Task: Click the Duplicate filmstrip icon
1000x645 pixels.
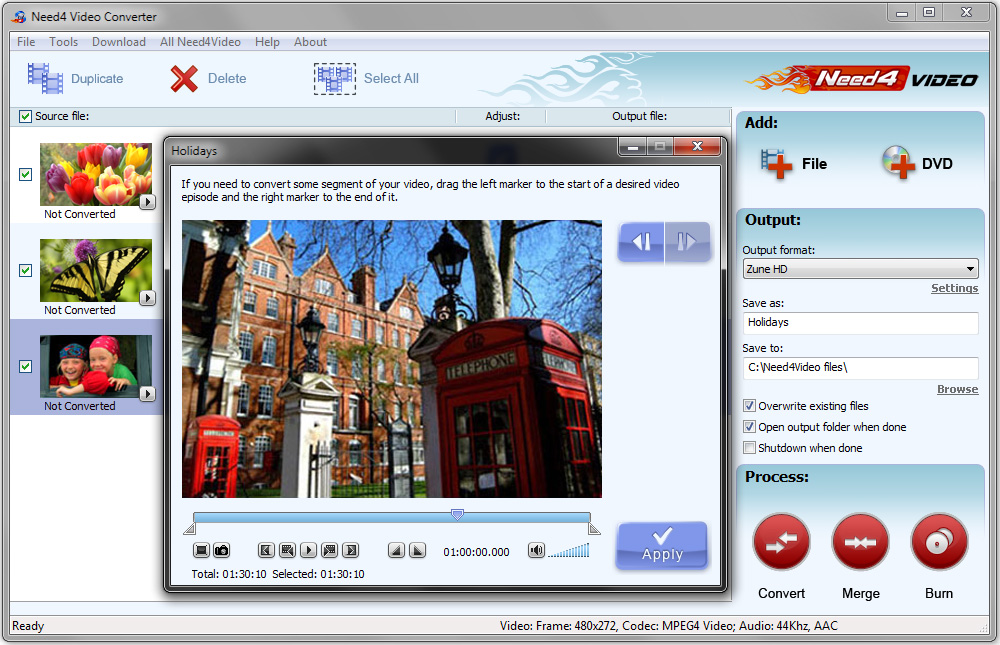Action: [x=45, y=78]
